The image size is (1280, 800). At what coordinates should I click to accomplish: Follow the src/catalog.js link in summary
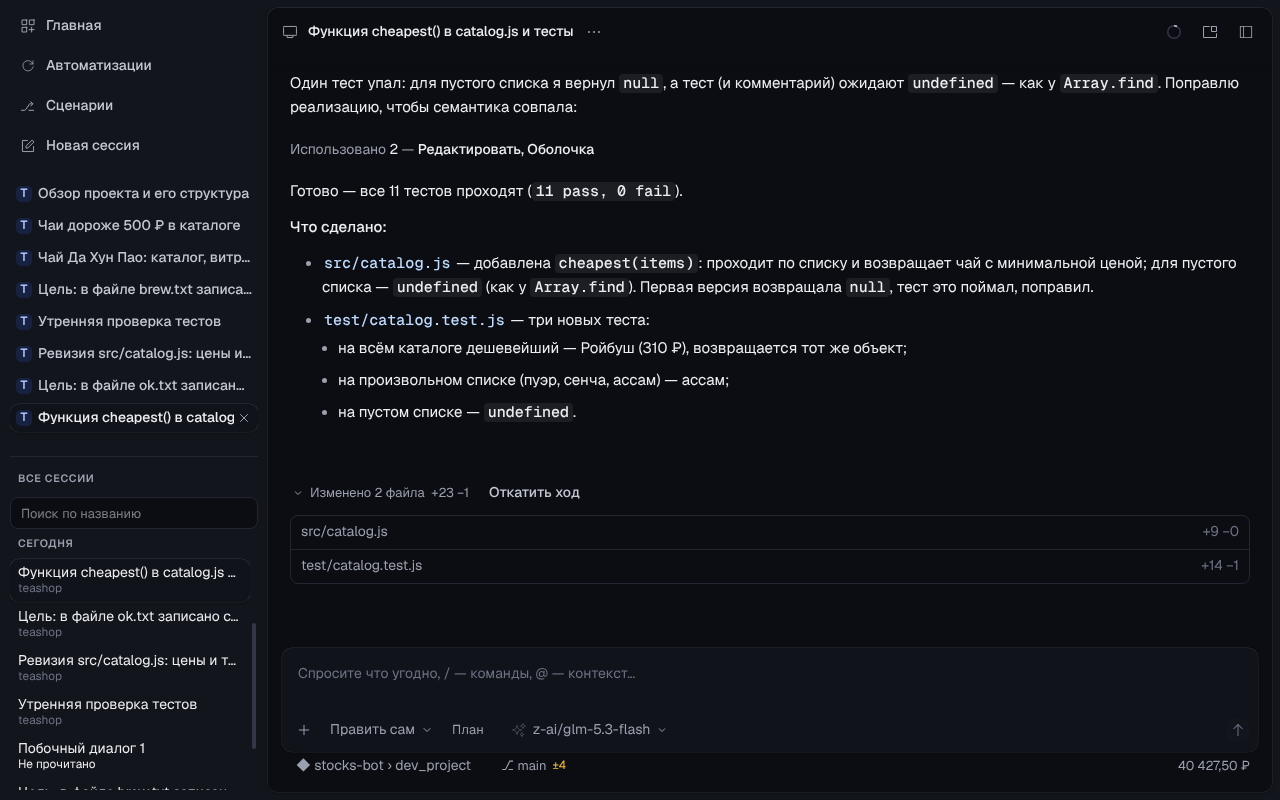click(387, 263)
